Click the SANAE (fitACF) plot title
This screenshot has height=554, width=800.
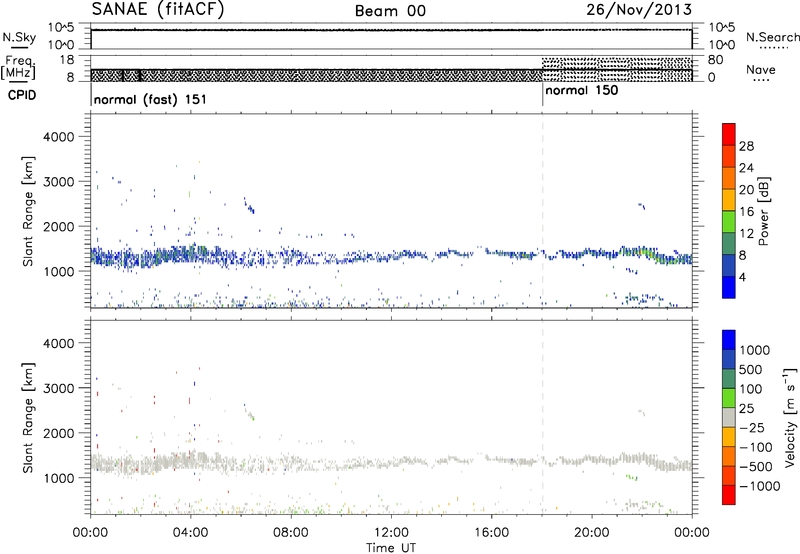[x=158, y=10]
